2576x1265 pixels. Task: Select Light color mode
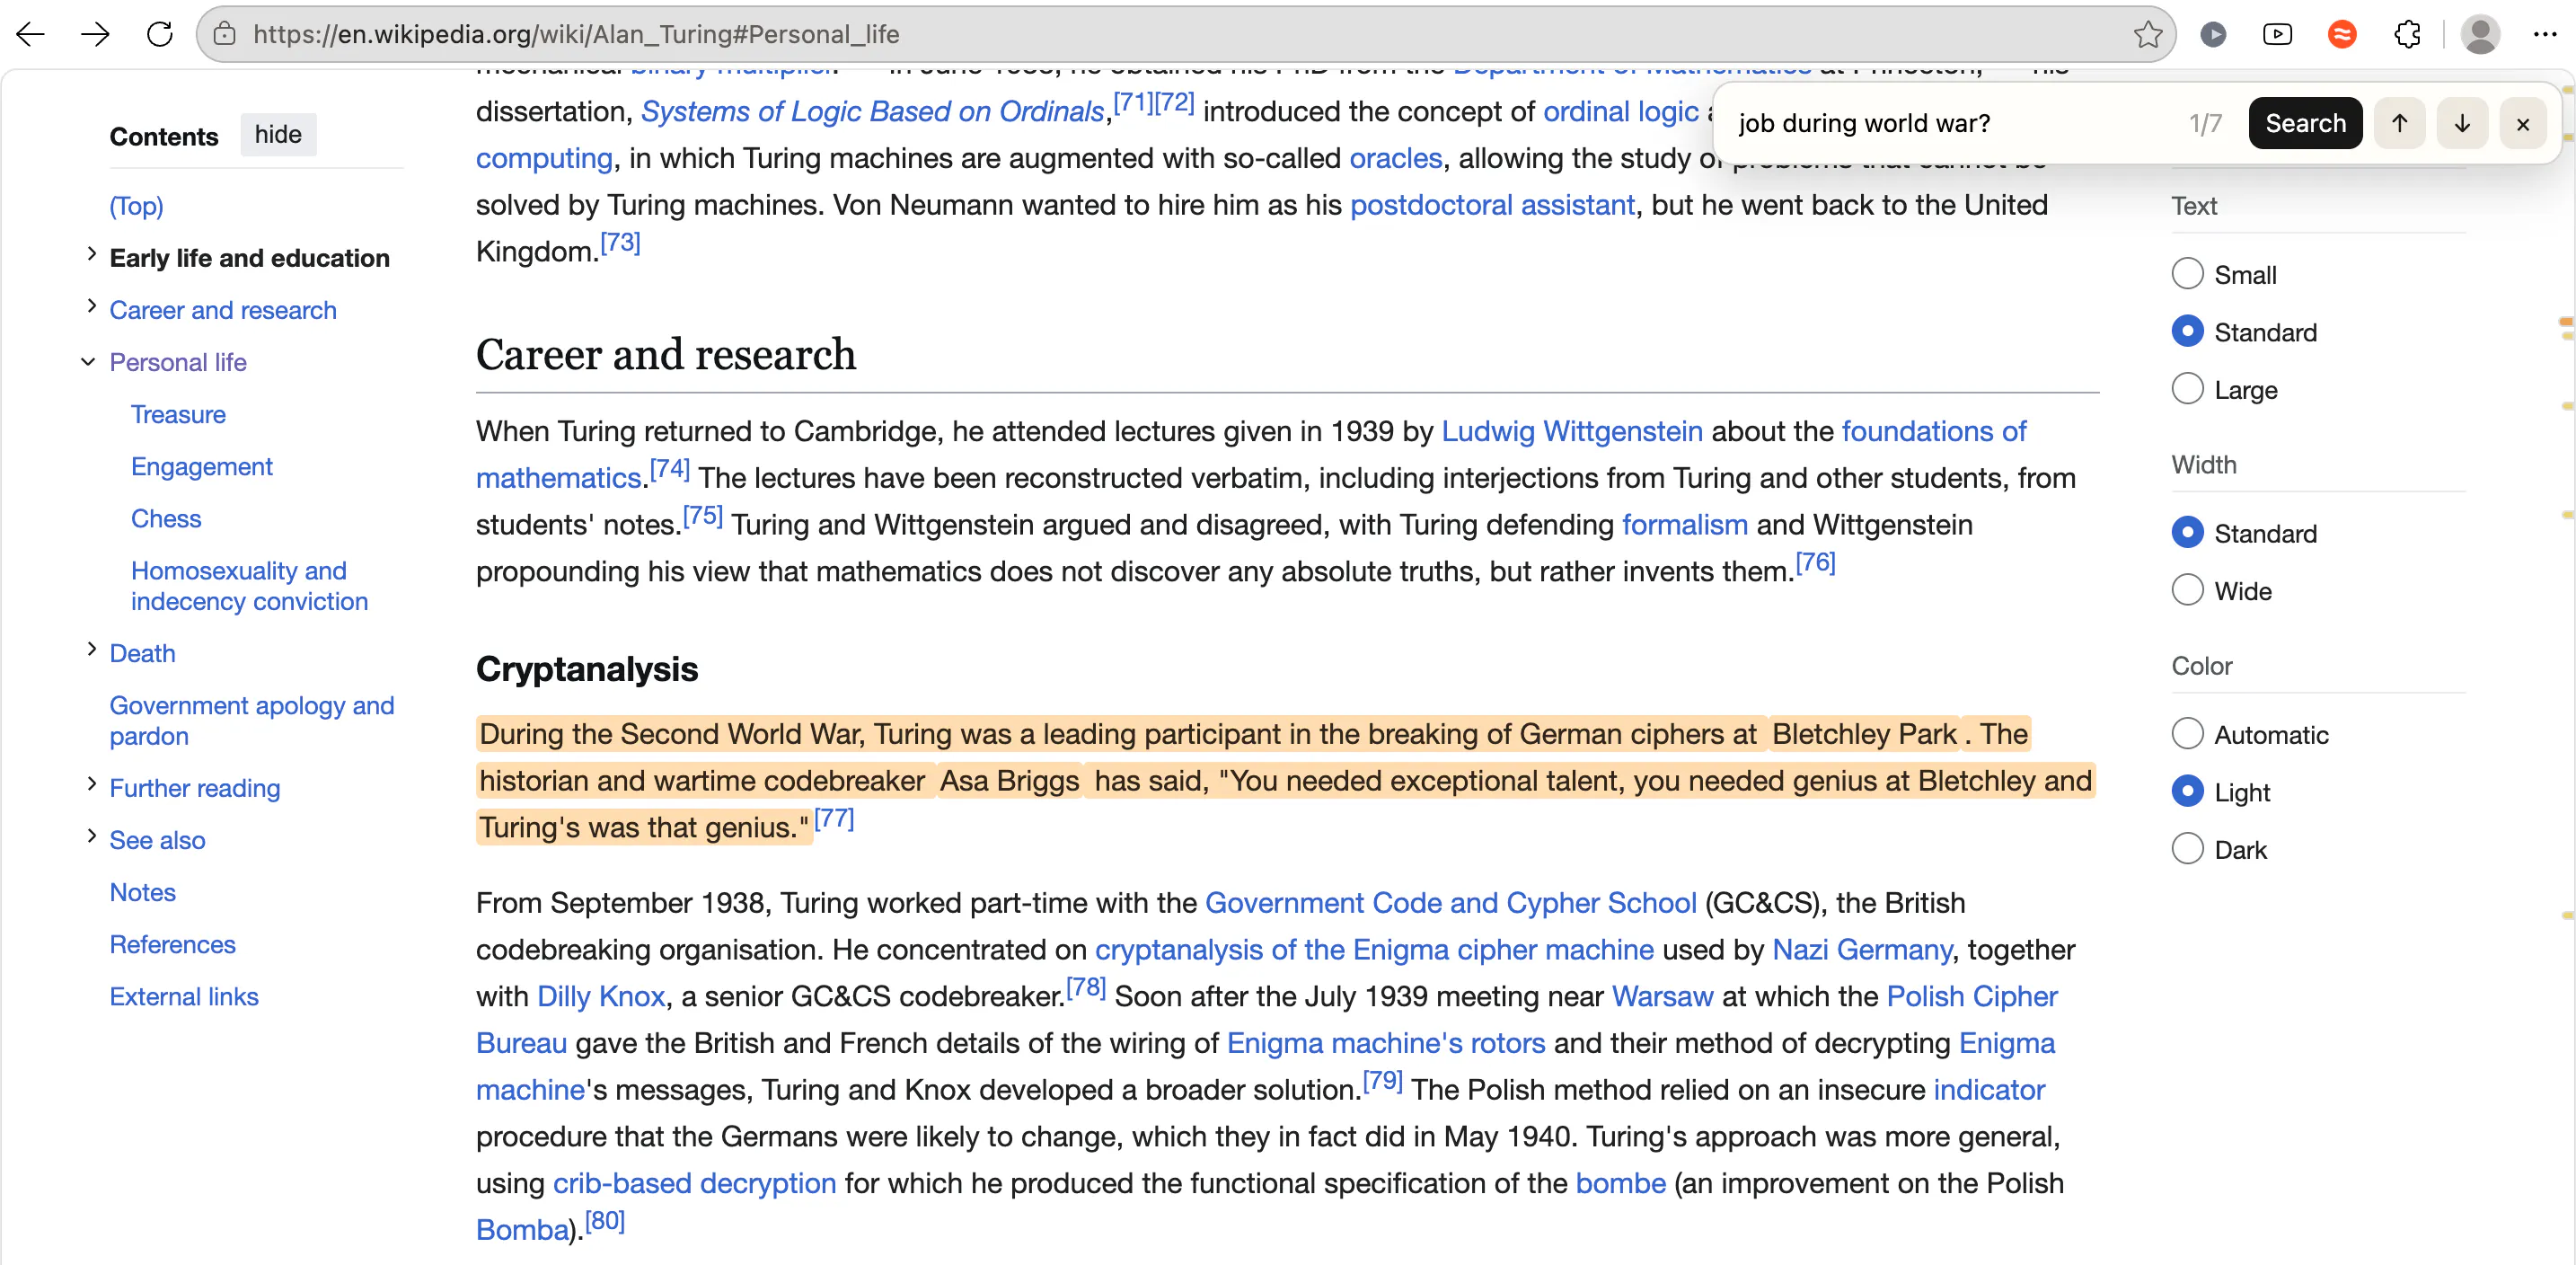2187,792
